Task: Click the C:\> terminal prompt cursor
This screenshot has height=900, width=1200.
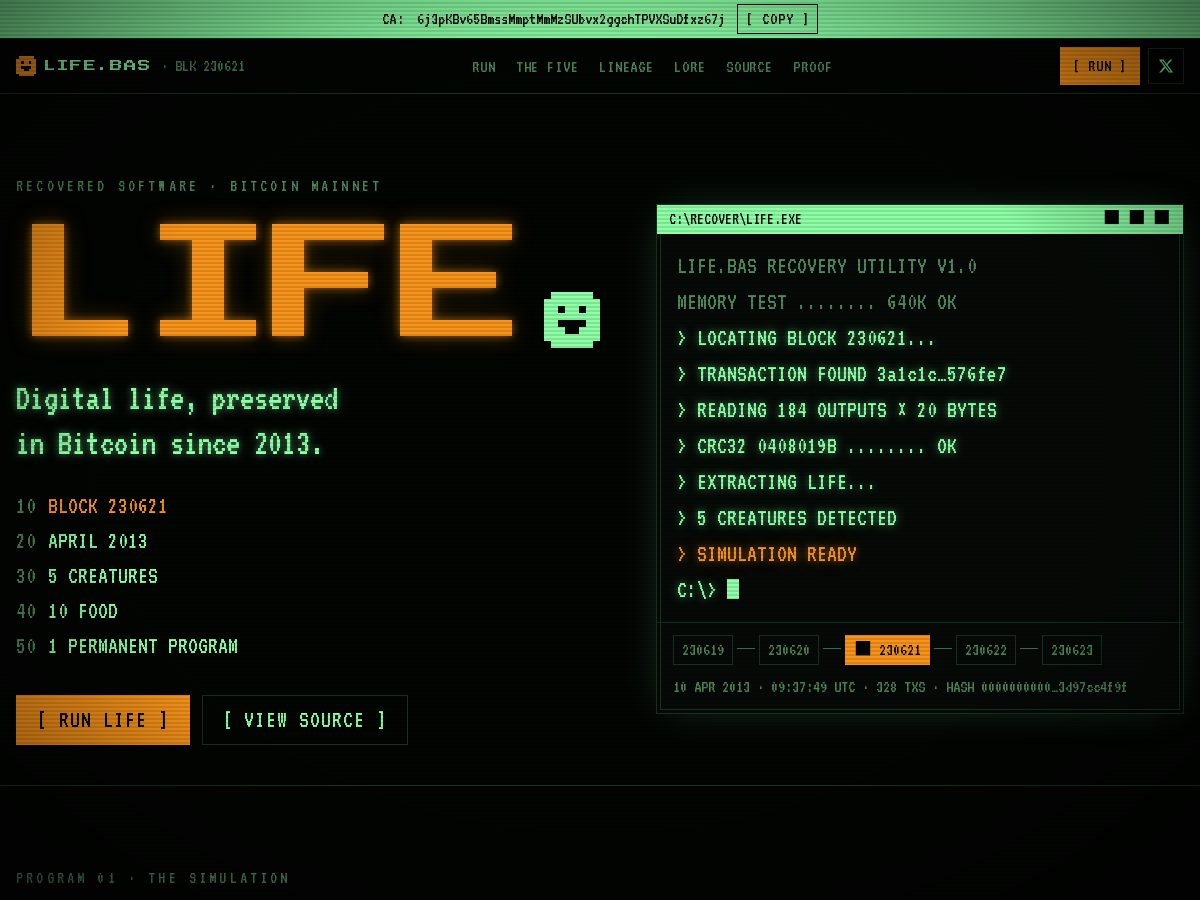Action: [x=733, y=590]
